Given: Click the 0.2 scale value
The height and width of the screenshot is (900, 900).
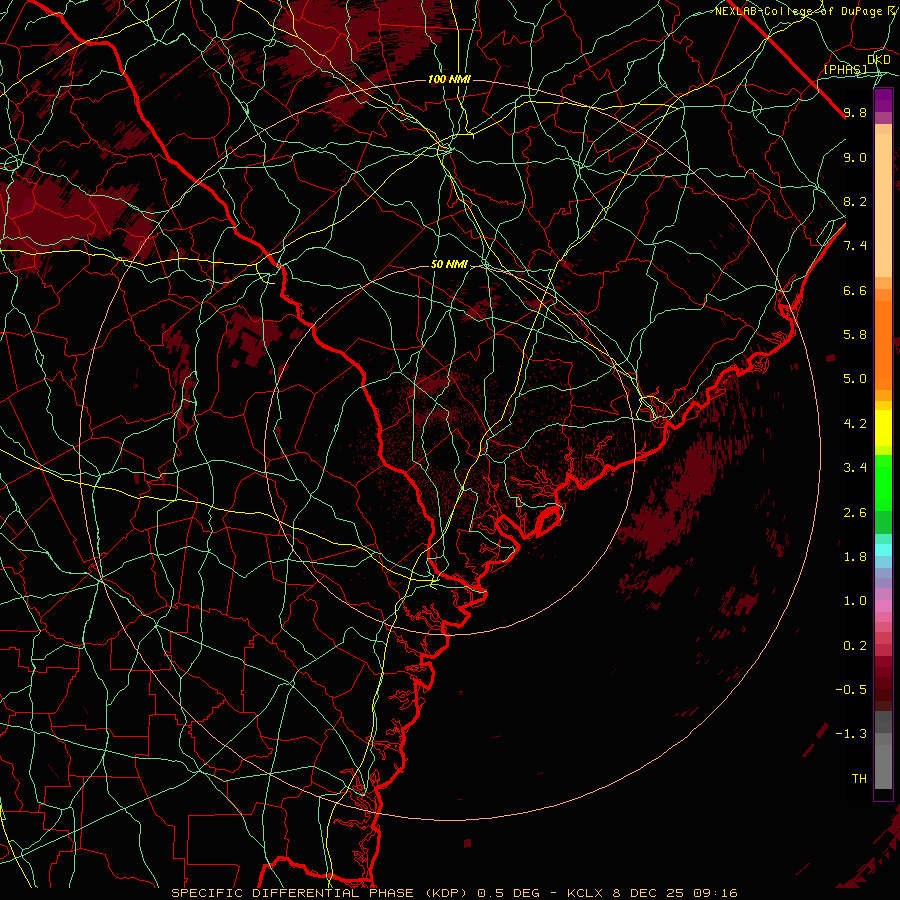Looking at the screenshot, I should (x=855, y=646).
